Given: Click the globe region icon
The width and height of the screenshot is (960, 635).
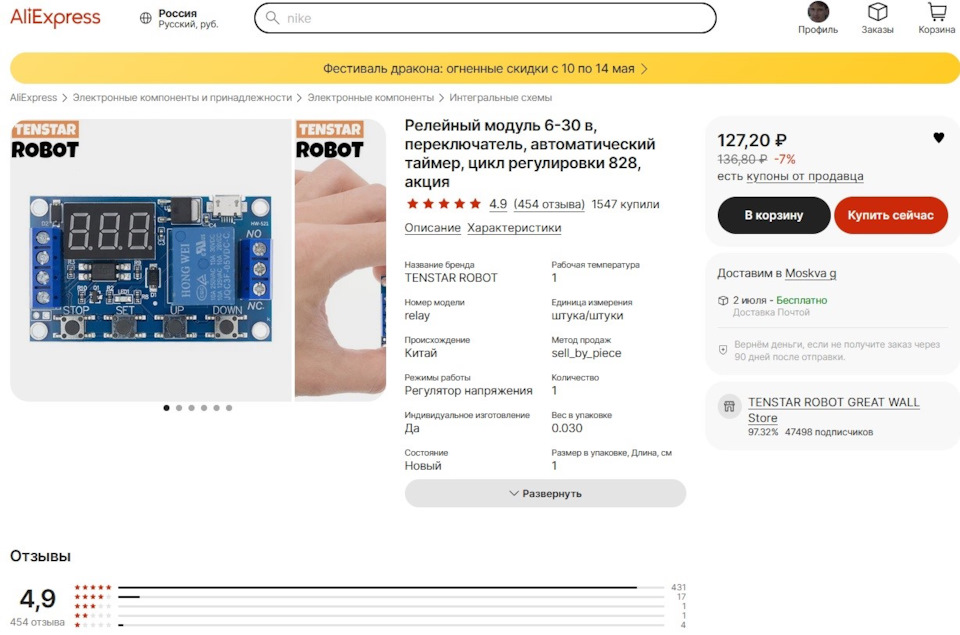Looking at the screenshot, I should point(145,18).
